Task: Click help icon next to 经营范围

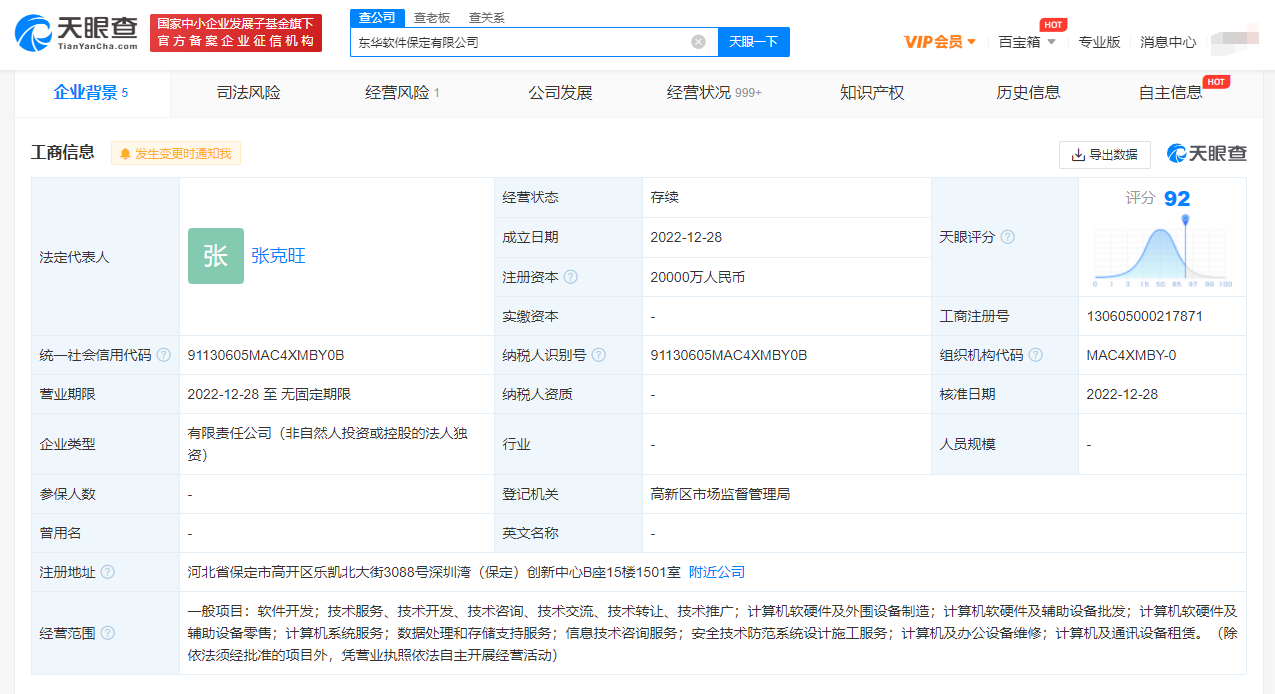Action: pos(108,633)
